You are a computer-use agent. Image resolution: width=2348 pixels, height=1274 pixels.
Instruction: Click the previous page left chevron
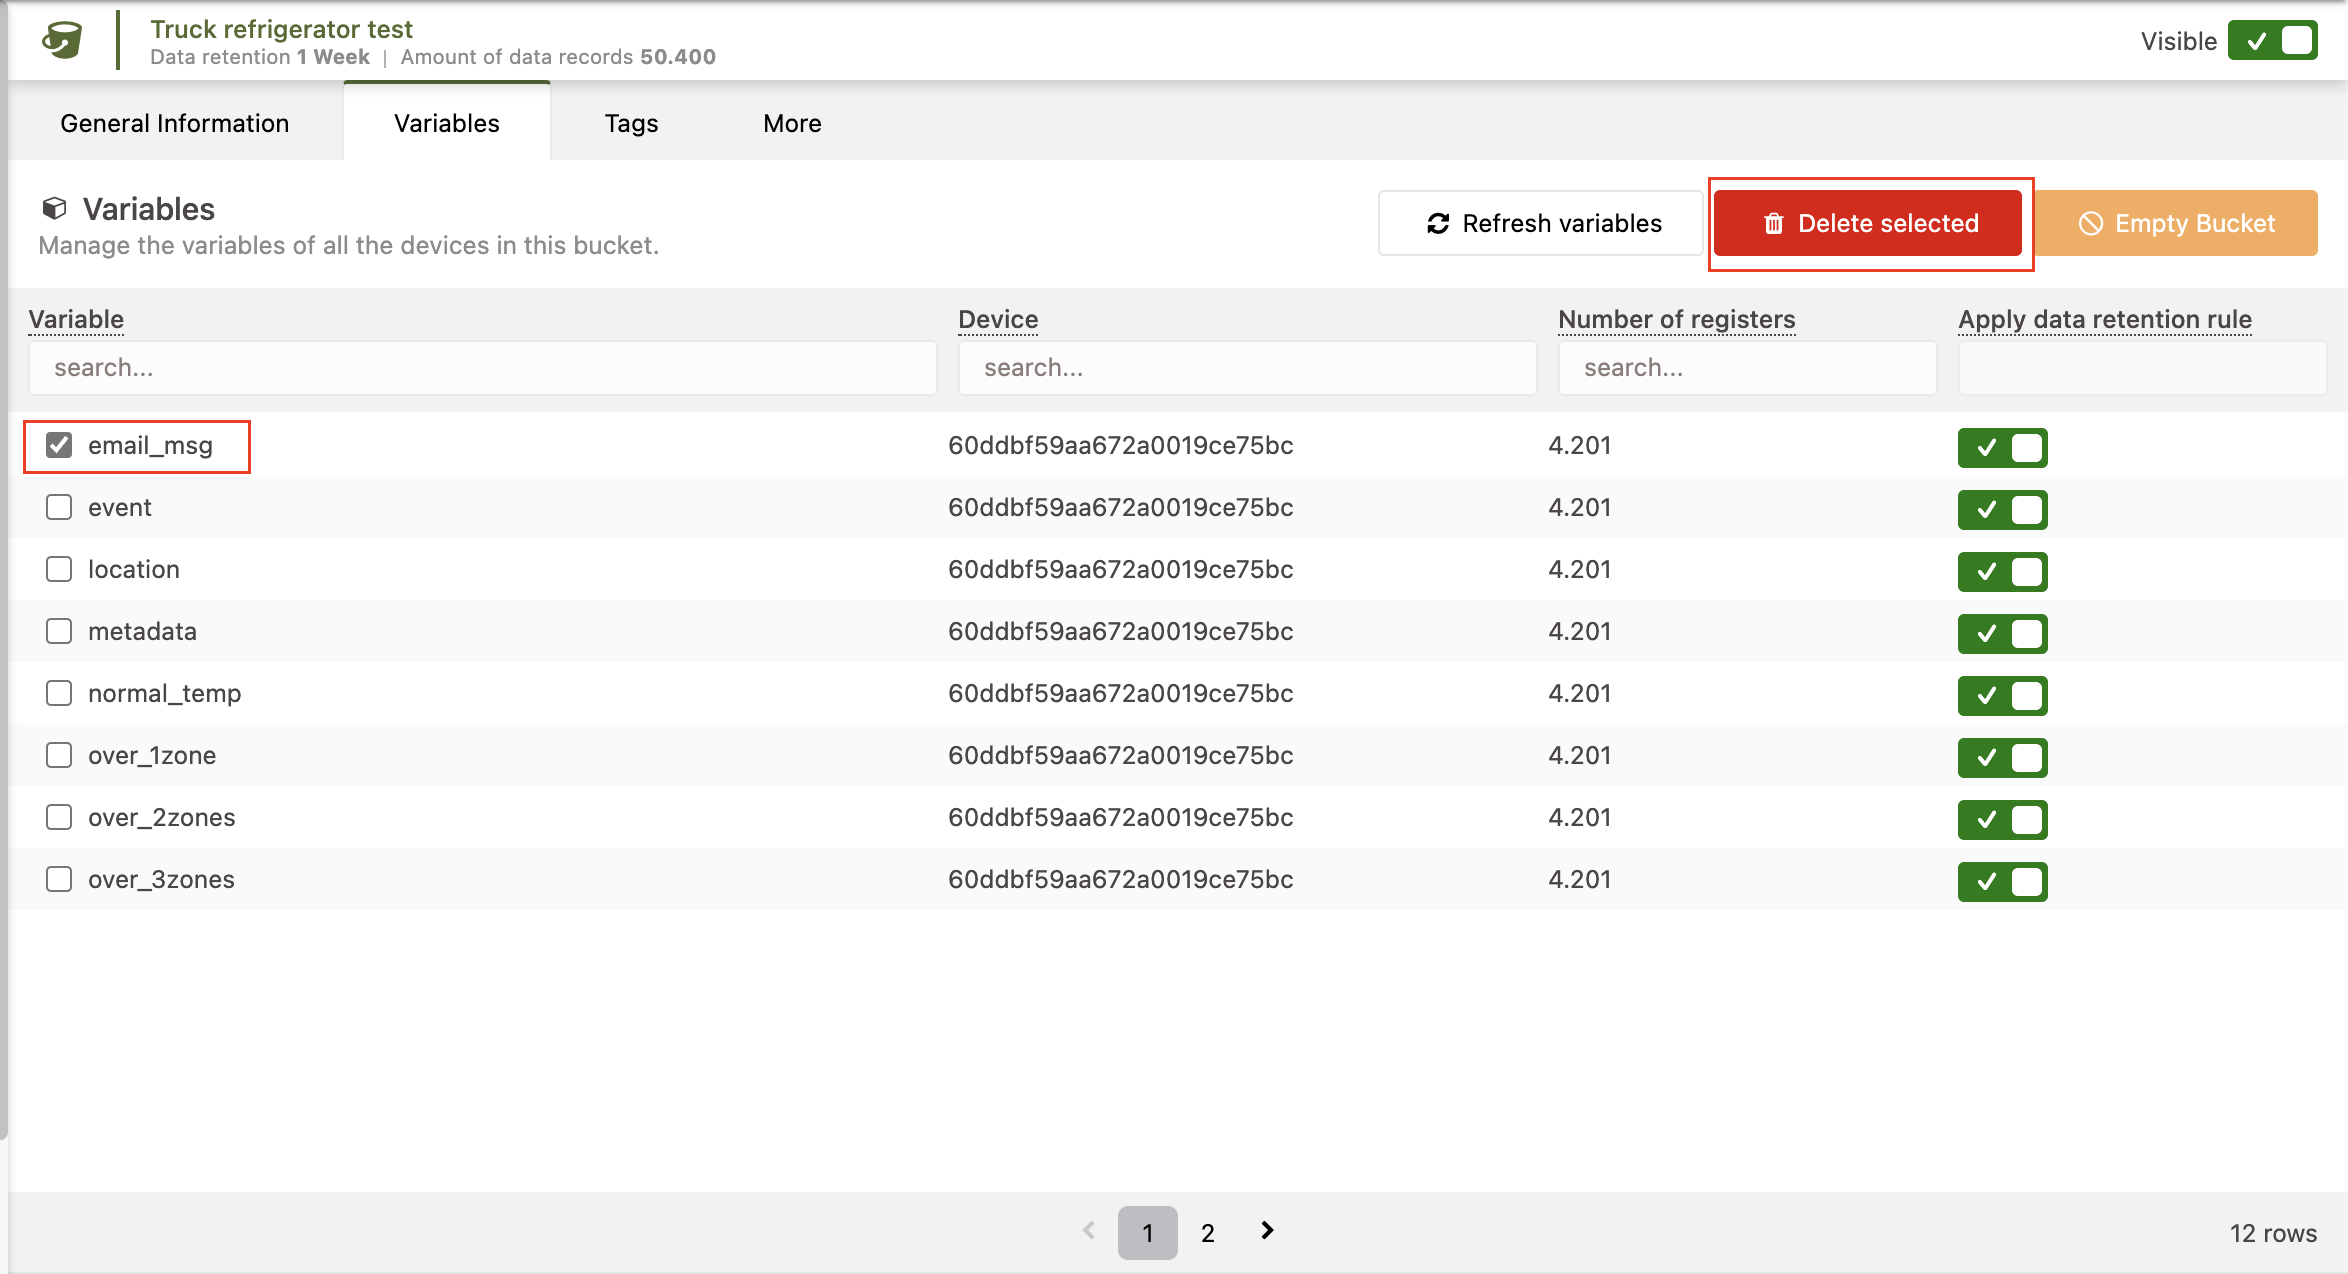pyautogui.click(x=1089, y=1231)
